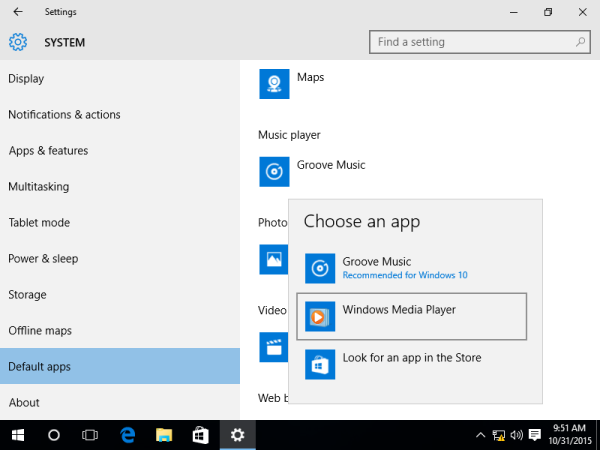
Task: Pick Look for an app in the Store
Action: coord(412,364)
